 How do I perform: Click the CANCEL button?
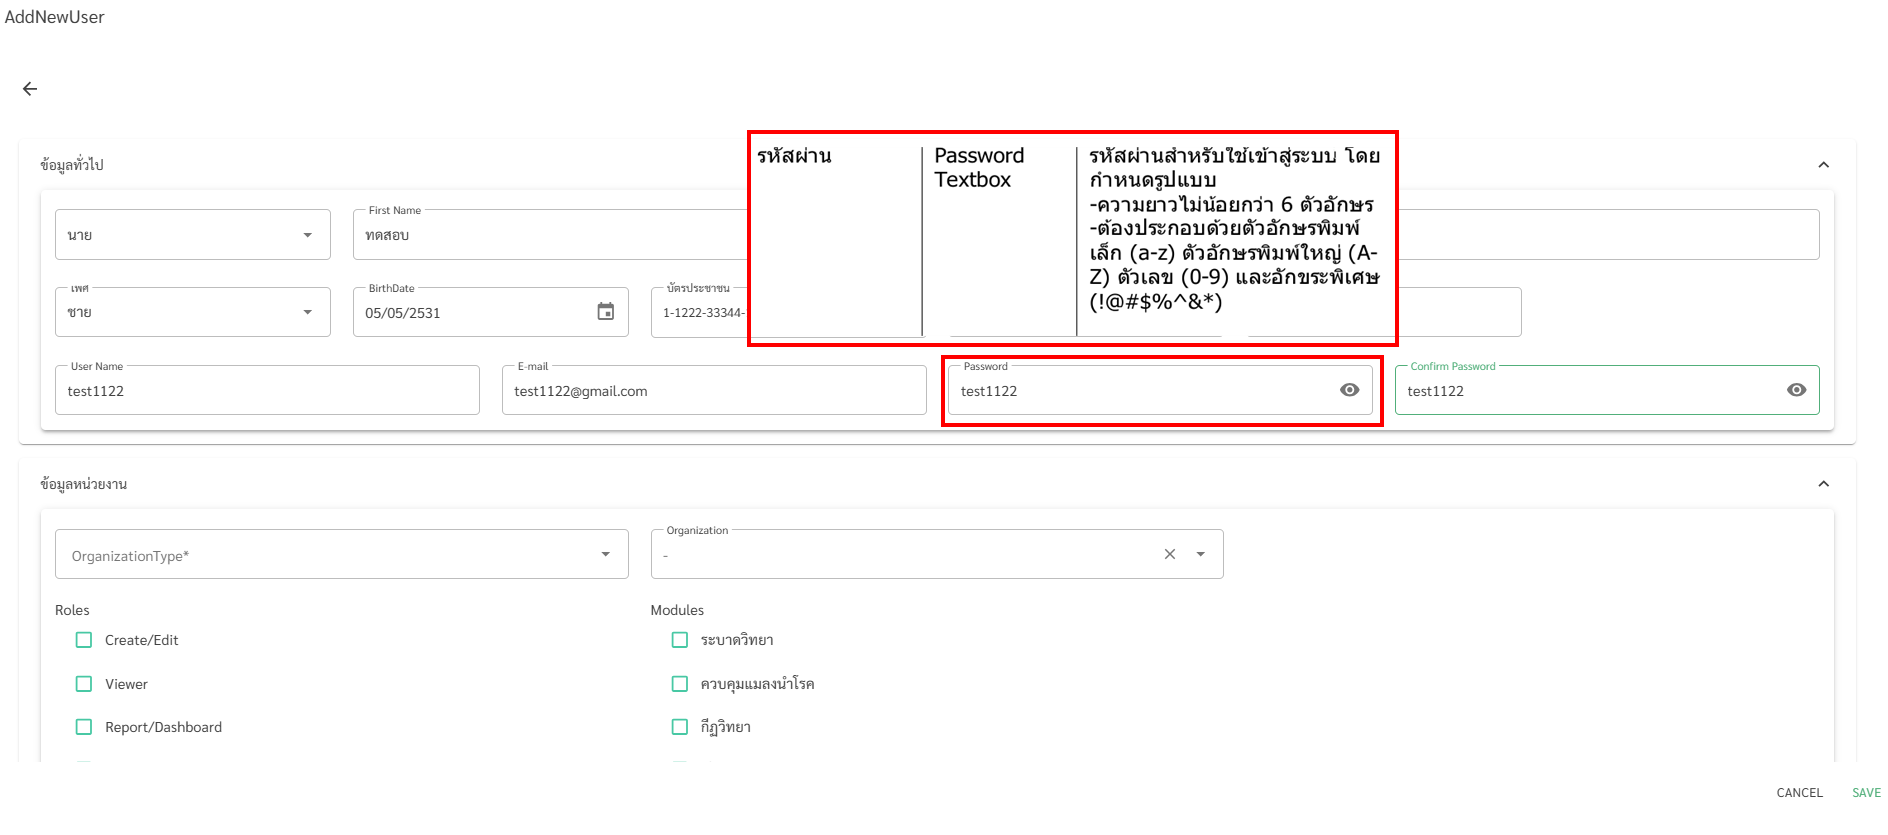pos(1799,793)
